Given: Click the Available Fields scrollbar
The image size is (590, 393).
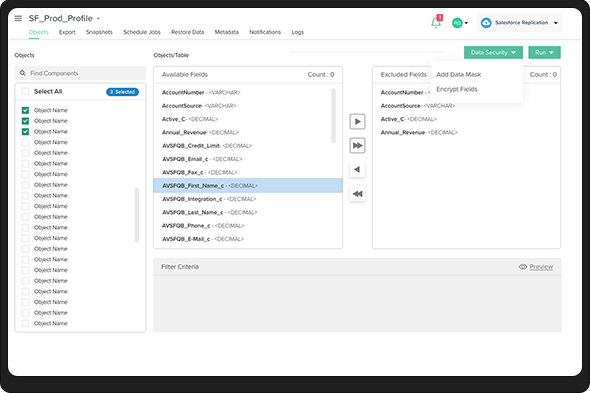Looking at the screenshot, I should click(x=333, y=116).
